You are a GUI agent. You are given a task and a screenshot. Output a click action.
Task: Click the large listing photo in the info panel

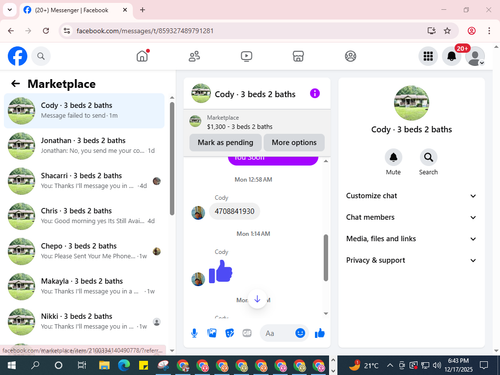click(411, 103)
